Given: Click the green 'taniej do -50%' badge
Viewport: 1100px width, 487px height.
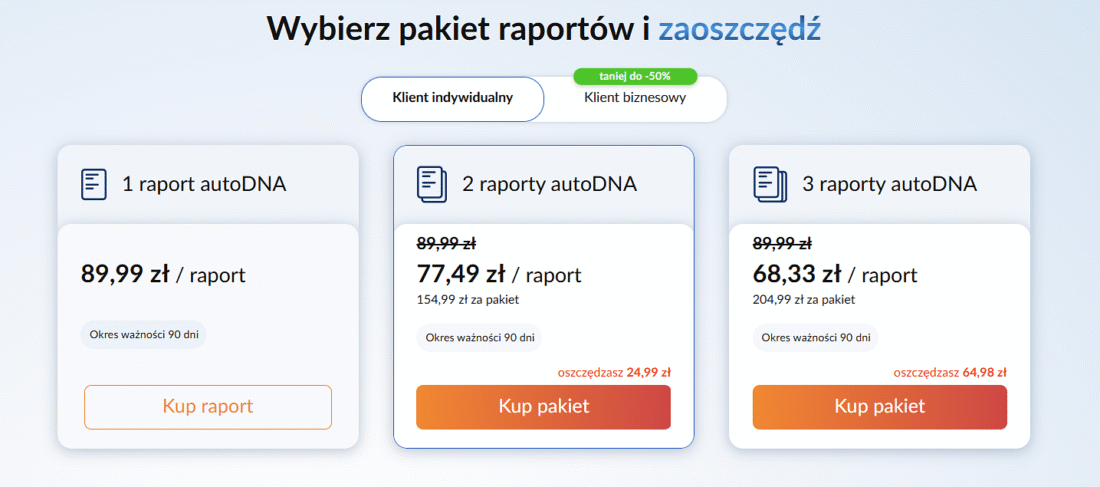Looking at the screenshot, I should (x=635, y=76).
